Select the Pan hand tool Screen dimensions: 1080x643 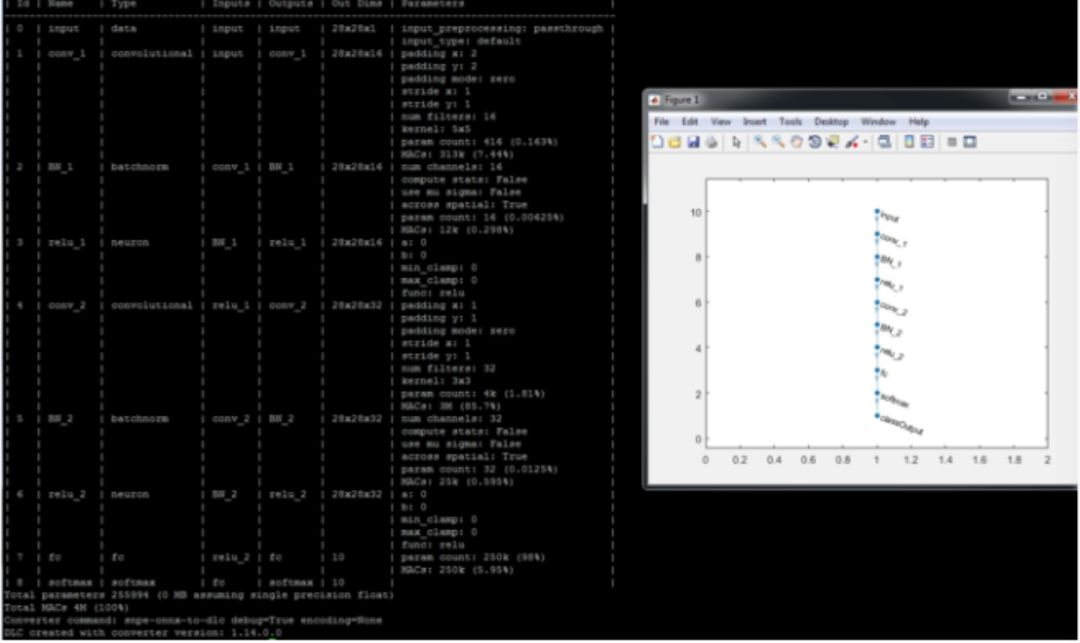pyautogui.click(x=796, y=142)
